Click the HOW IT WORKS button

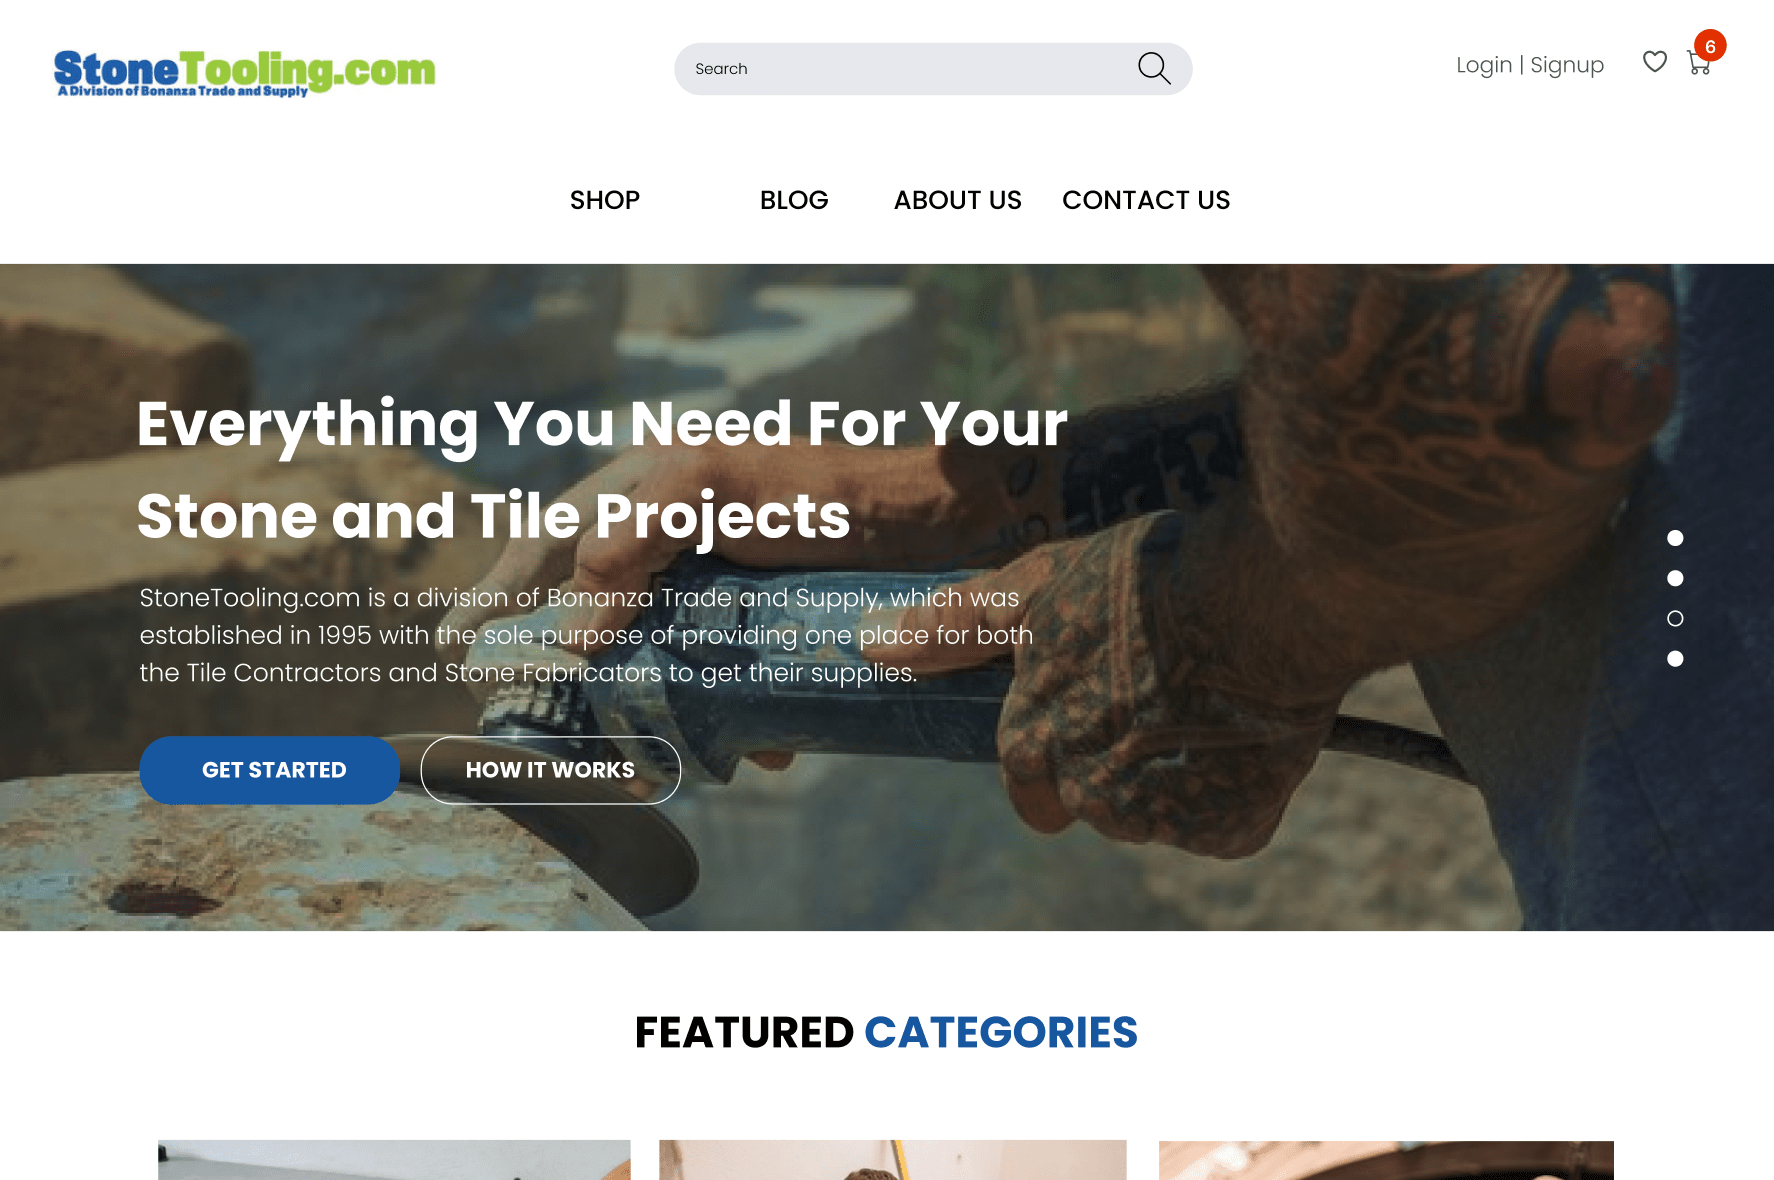point(551,770)
